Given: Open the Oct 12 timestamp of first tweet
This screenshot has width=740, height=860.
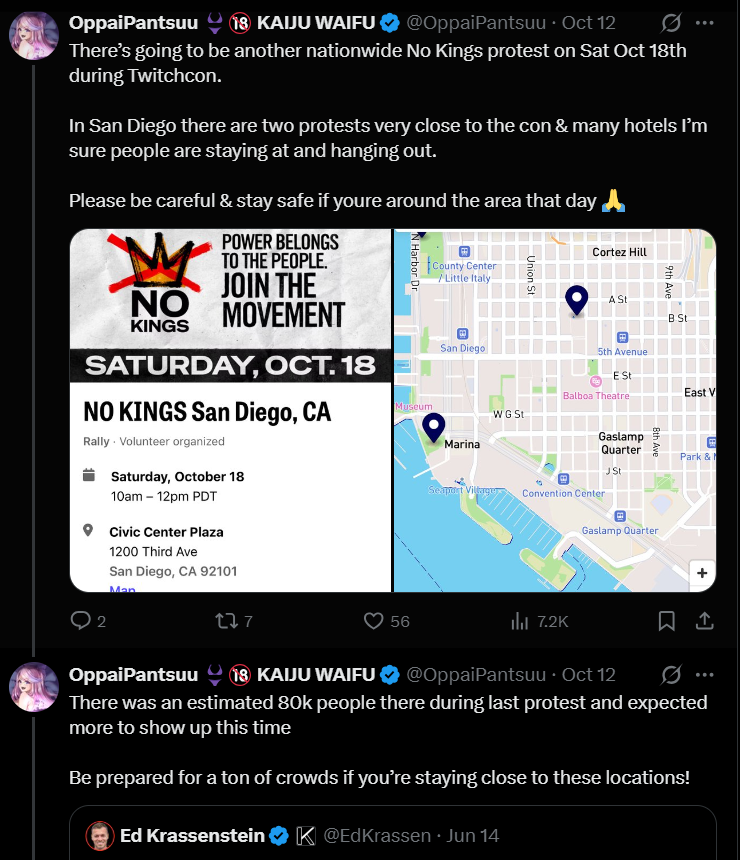Looking at the screenshot, I should point(588,22).
